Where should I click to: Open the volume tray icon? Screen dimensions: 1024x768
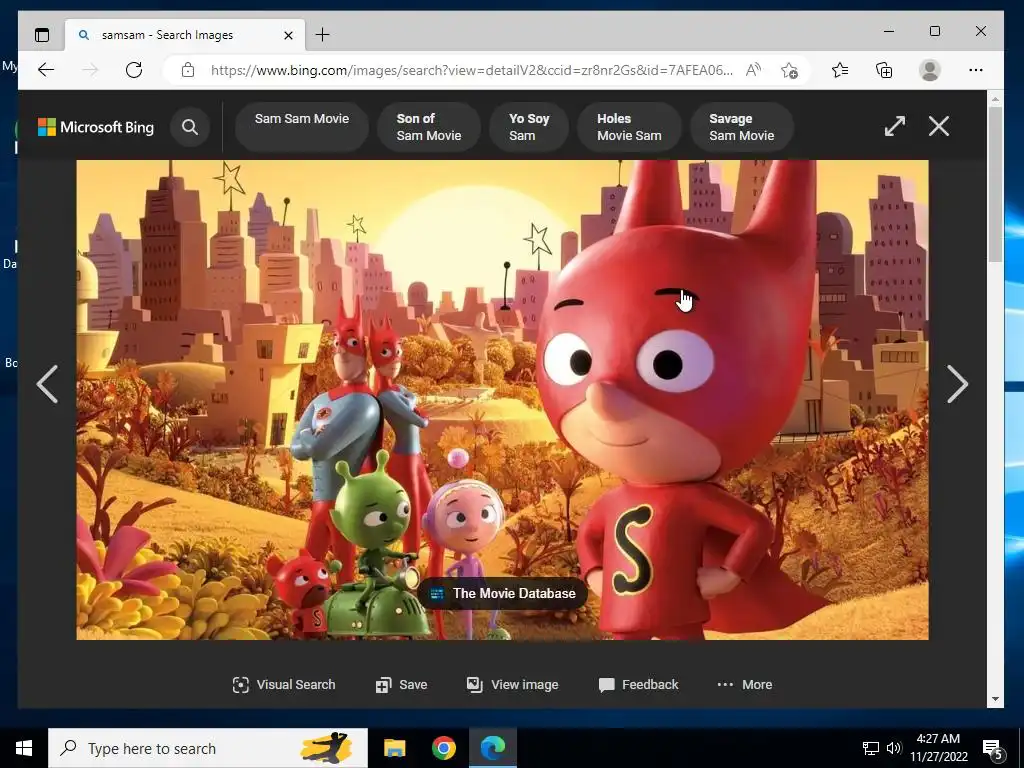tap(894, 748)
